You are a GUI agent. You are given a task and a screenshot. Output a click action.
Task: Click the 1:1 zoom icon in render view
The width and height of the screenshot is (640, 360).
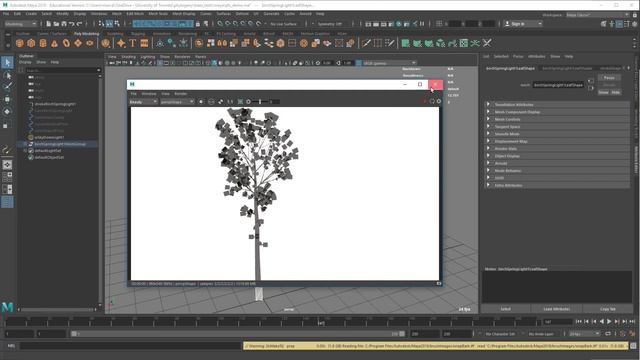click(x=230, y=102)
